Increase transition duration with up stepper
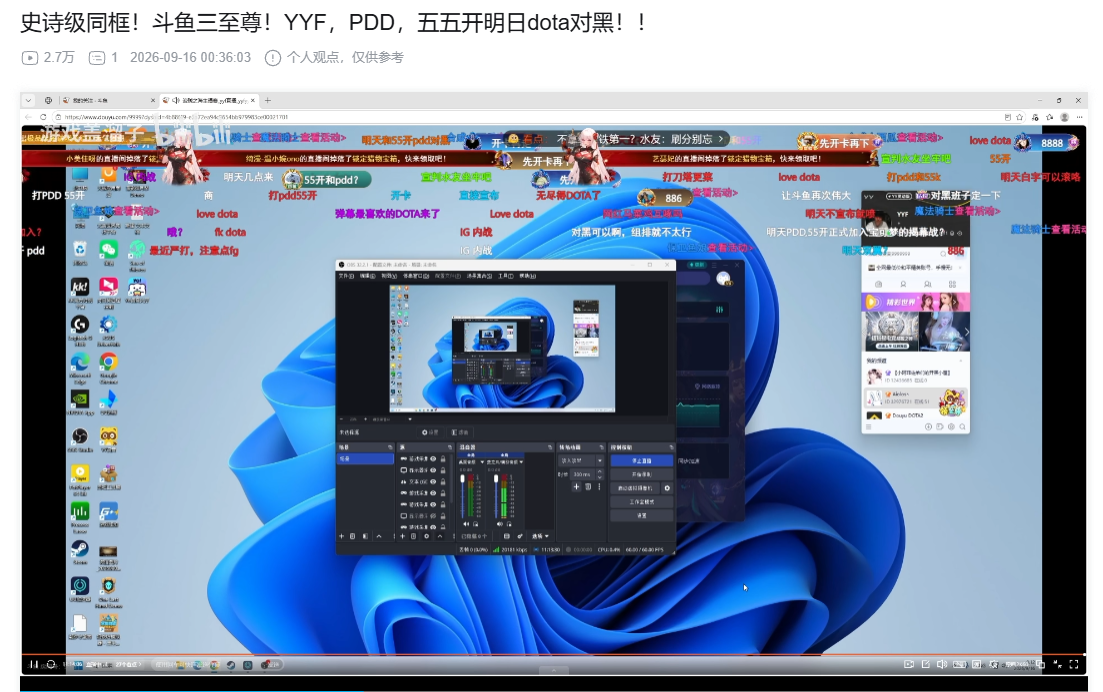The image size is (1103, 692). [x=600, y=472]
